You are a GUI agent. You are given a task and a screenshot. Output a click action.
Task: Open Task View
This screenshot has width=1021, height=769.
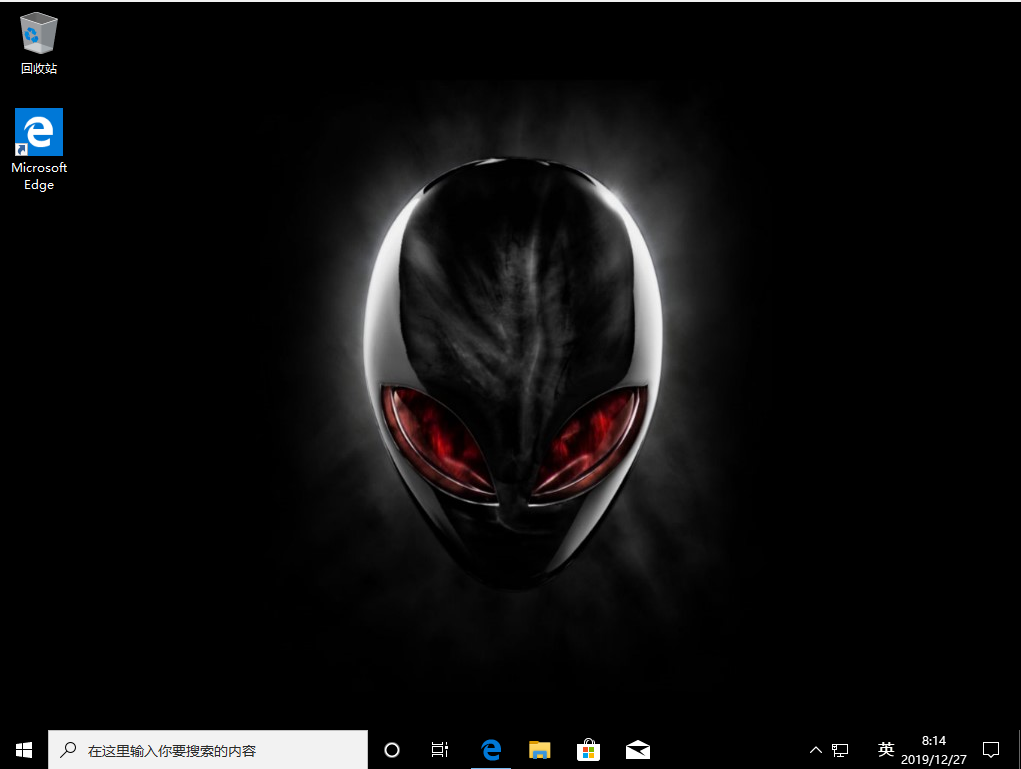pos(439,750)
